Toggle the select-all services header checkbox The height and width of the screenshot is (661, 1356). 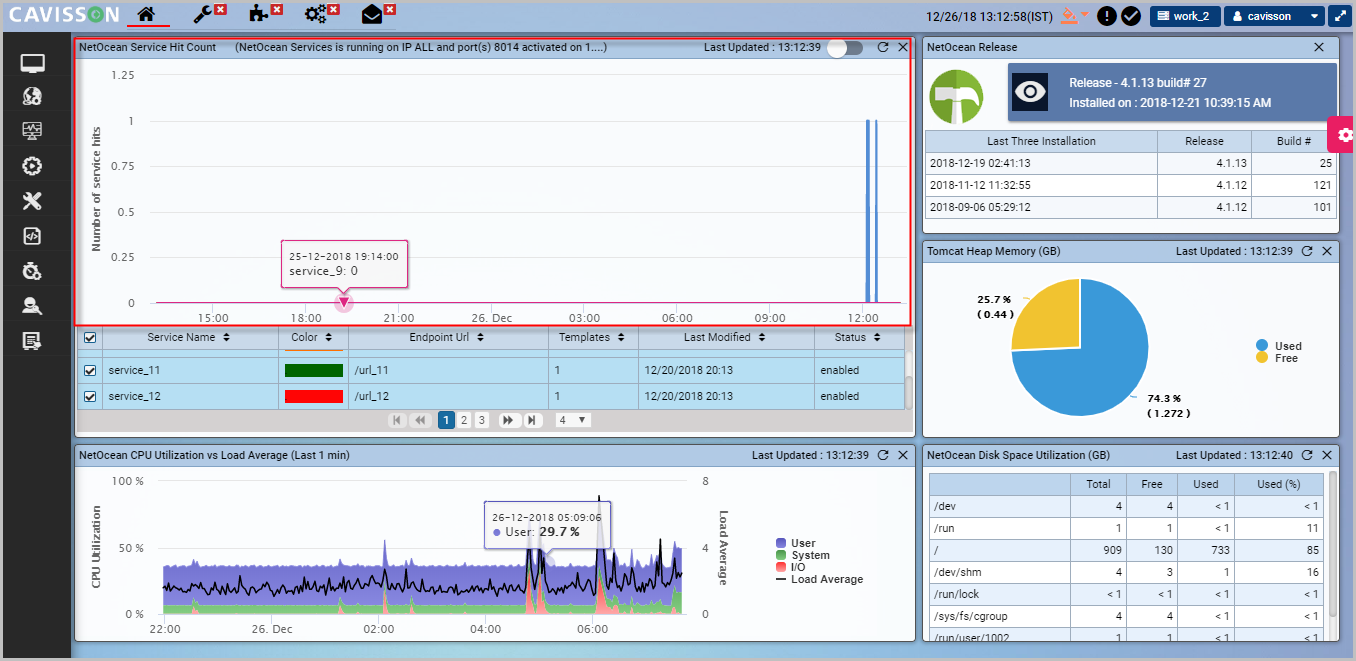coord(90,338)
